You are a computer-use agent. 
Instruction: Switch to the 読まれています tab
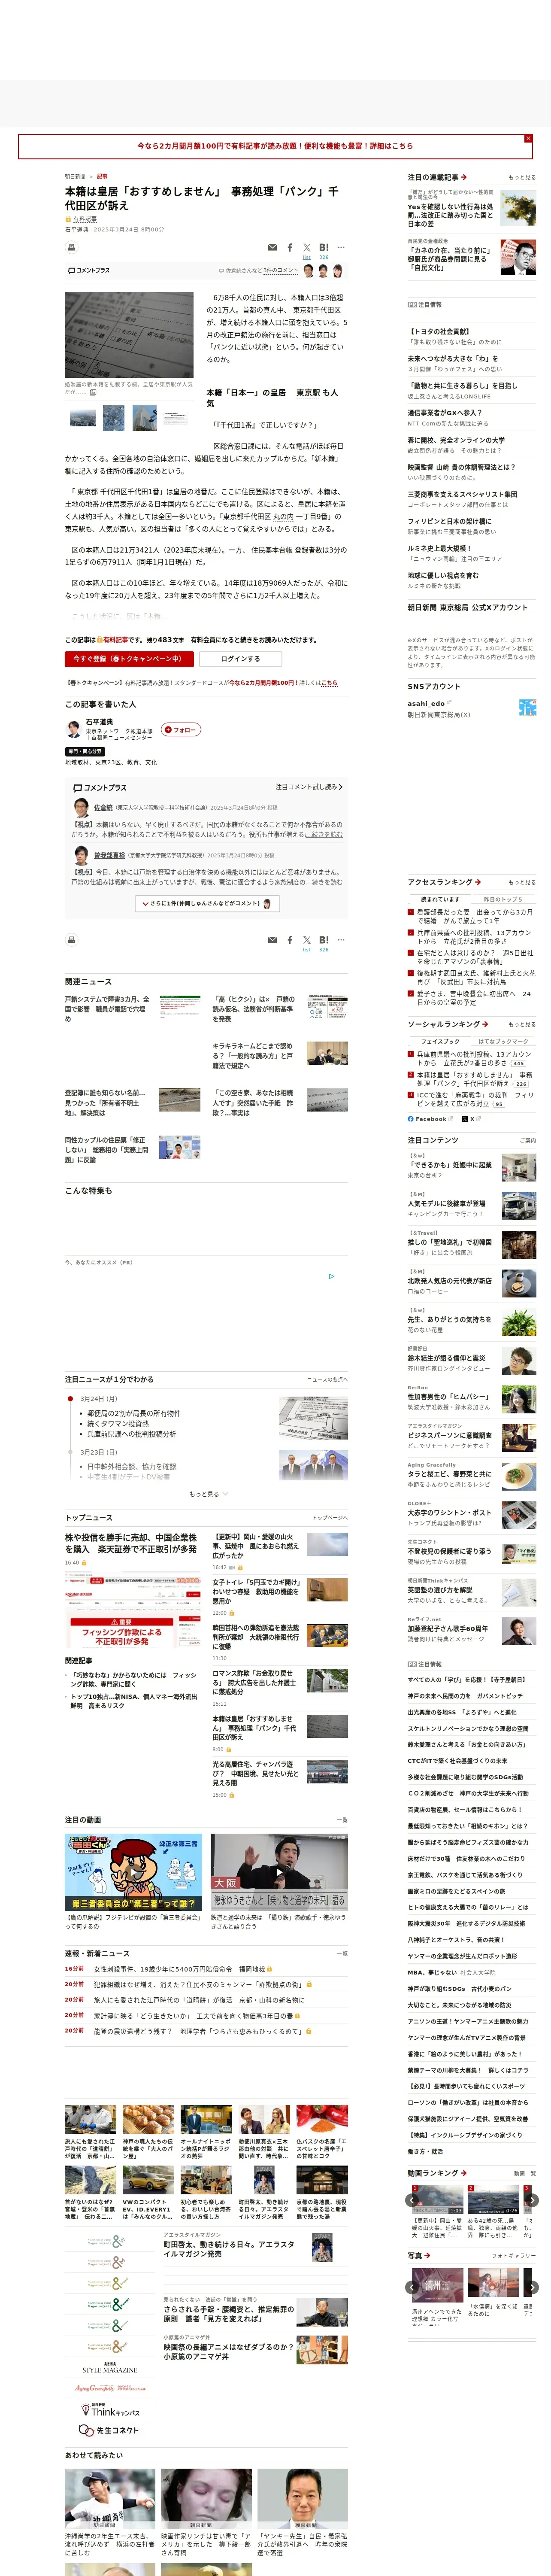pyautogui.click(x=440, y=899)
